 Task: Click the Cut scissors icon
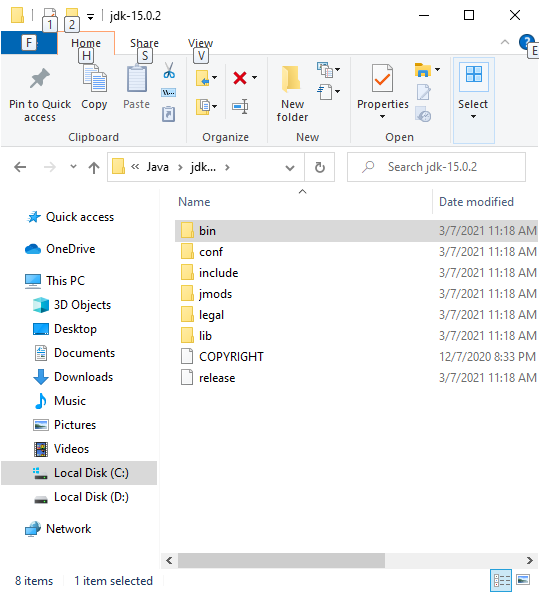point(169,70)
